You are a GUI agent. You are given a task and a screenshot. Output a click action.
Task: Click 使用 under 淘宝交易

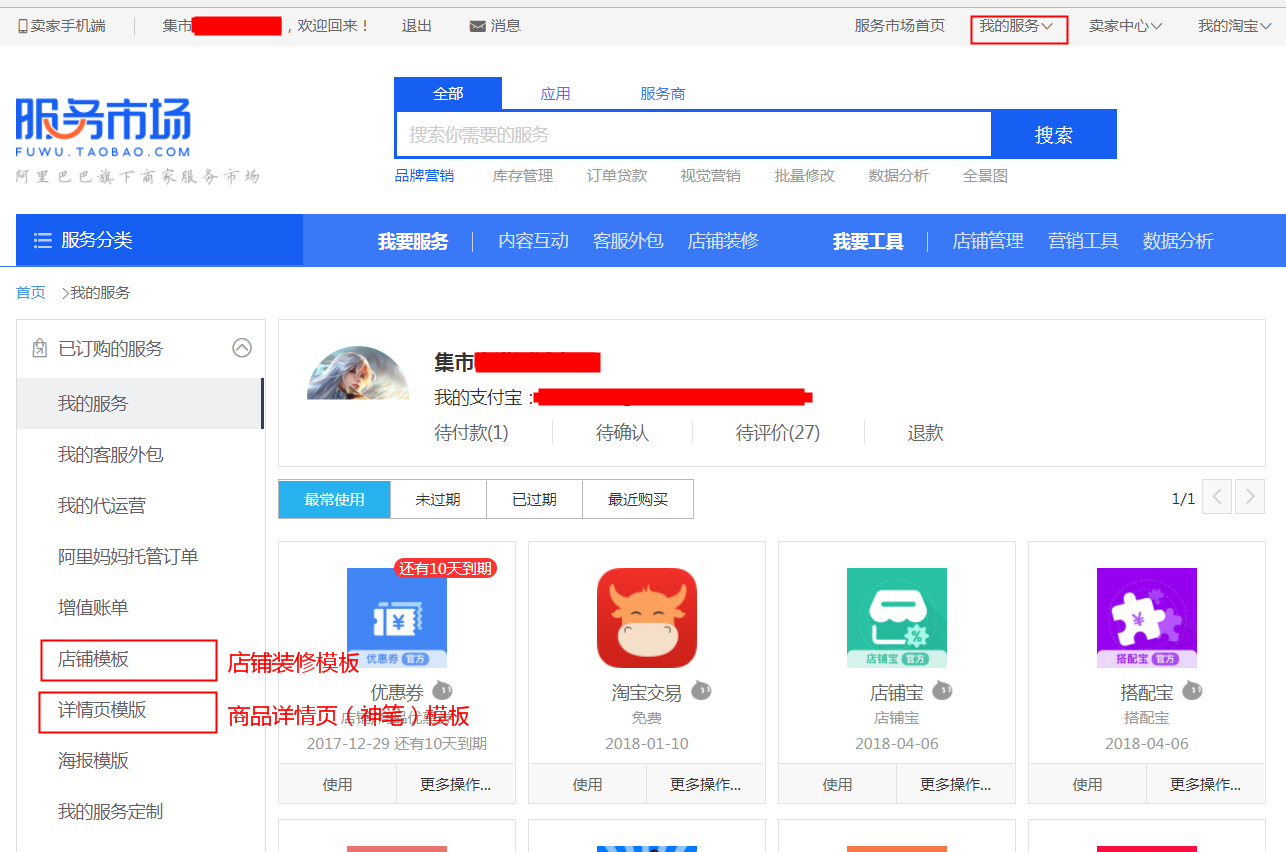point(588,784)
